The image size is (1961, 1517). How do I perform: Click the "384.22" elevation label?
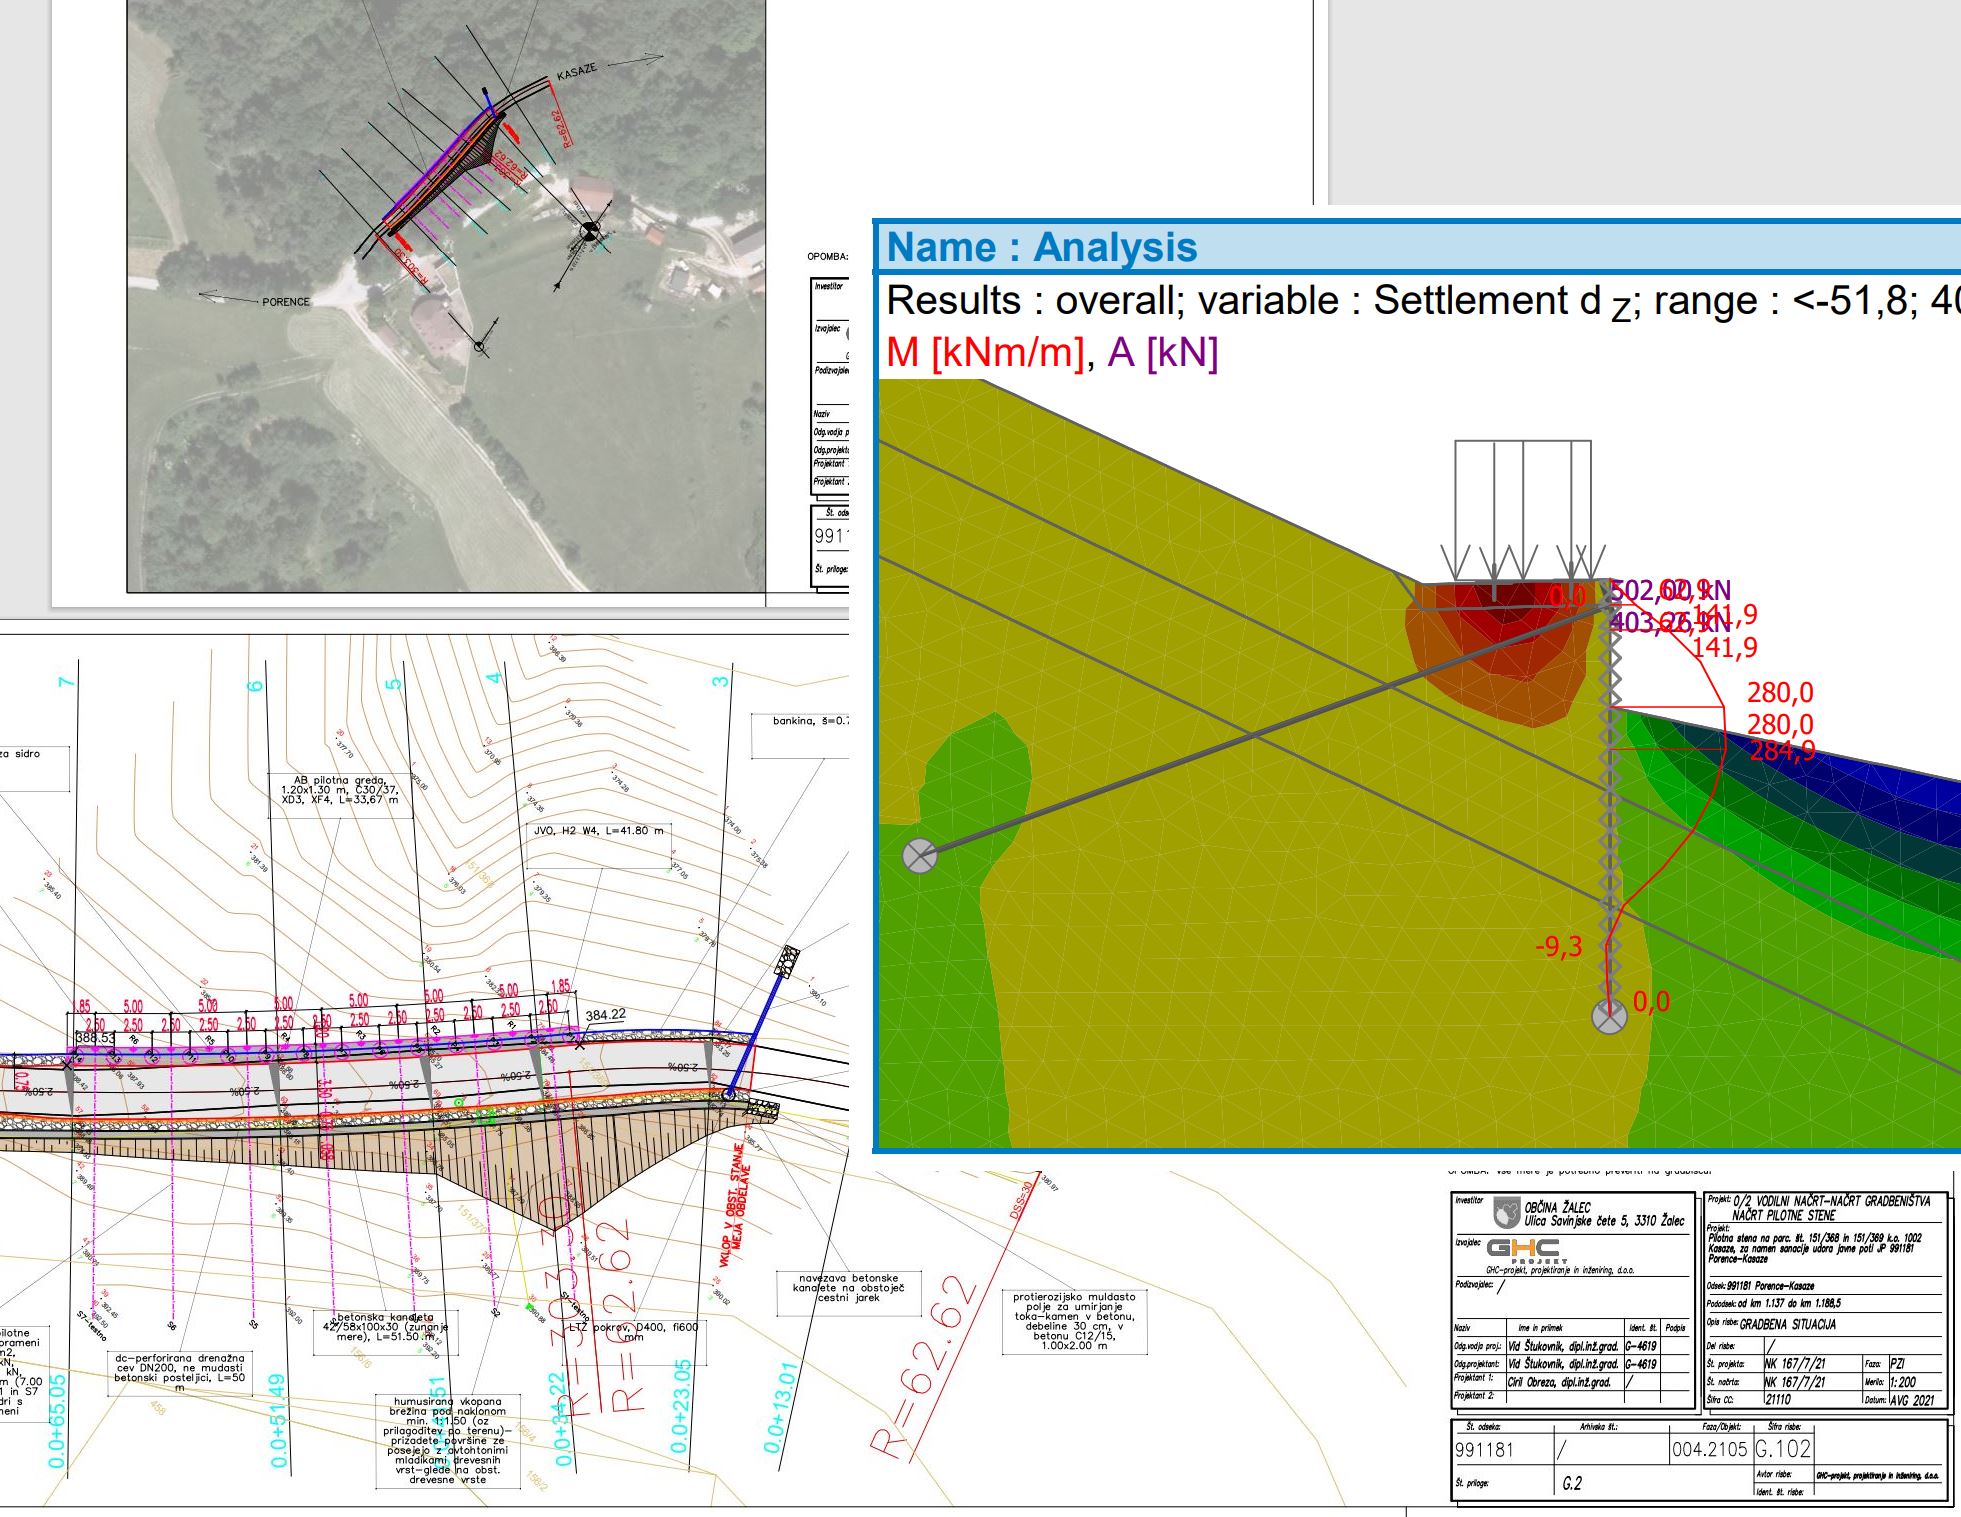click(x=606, y=1015)
